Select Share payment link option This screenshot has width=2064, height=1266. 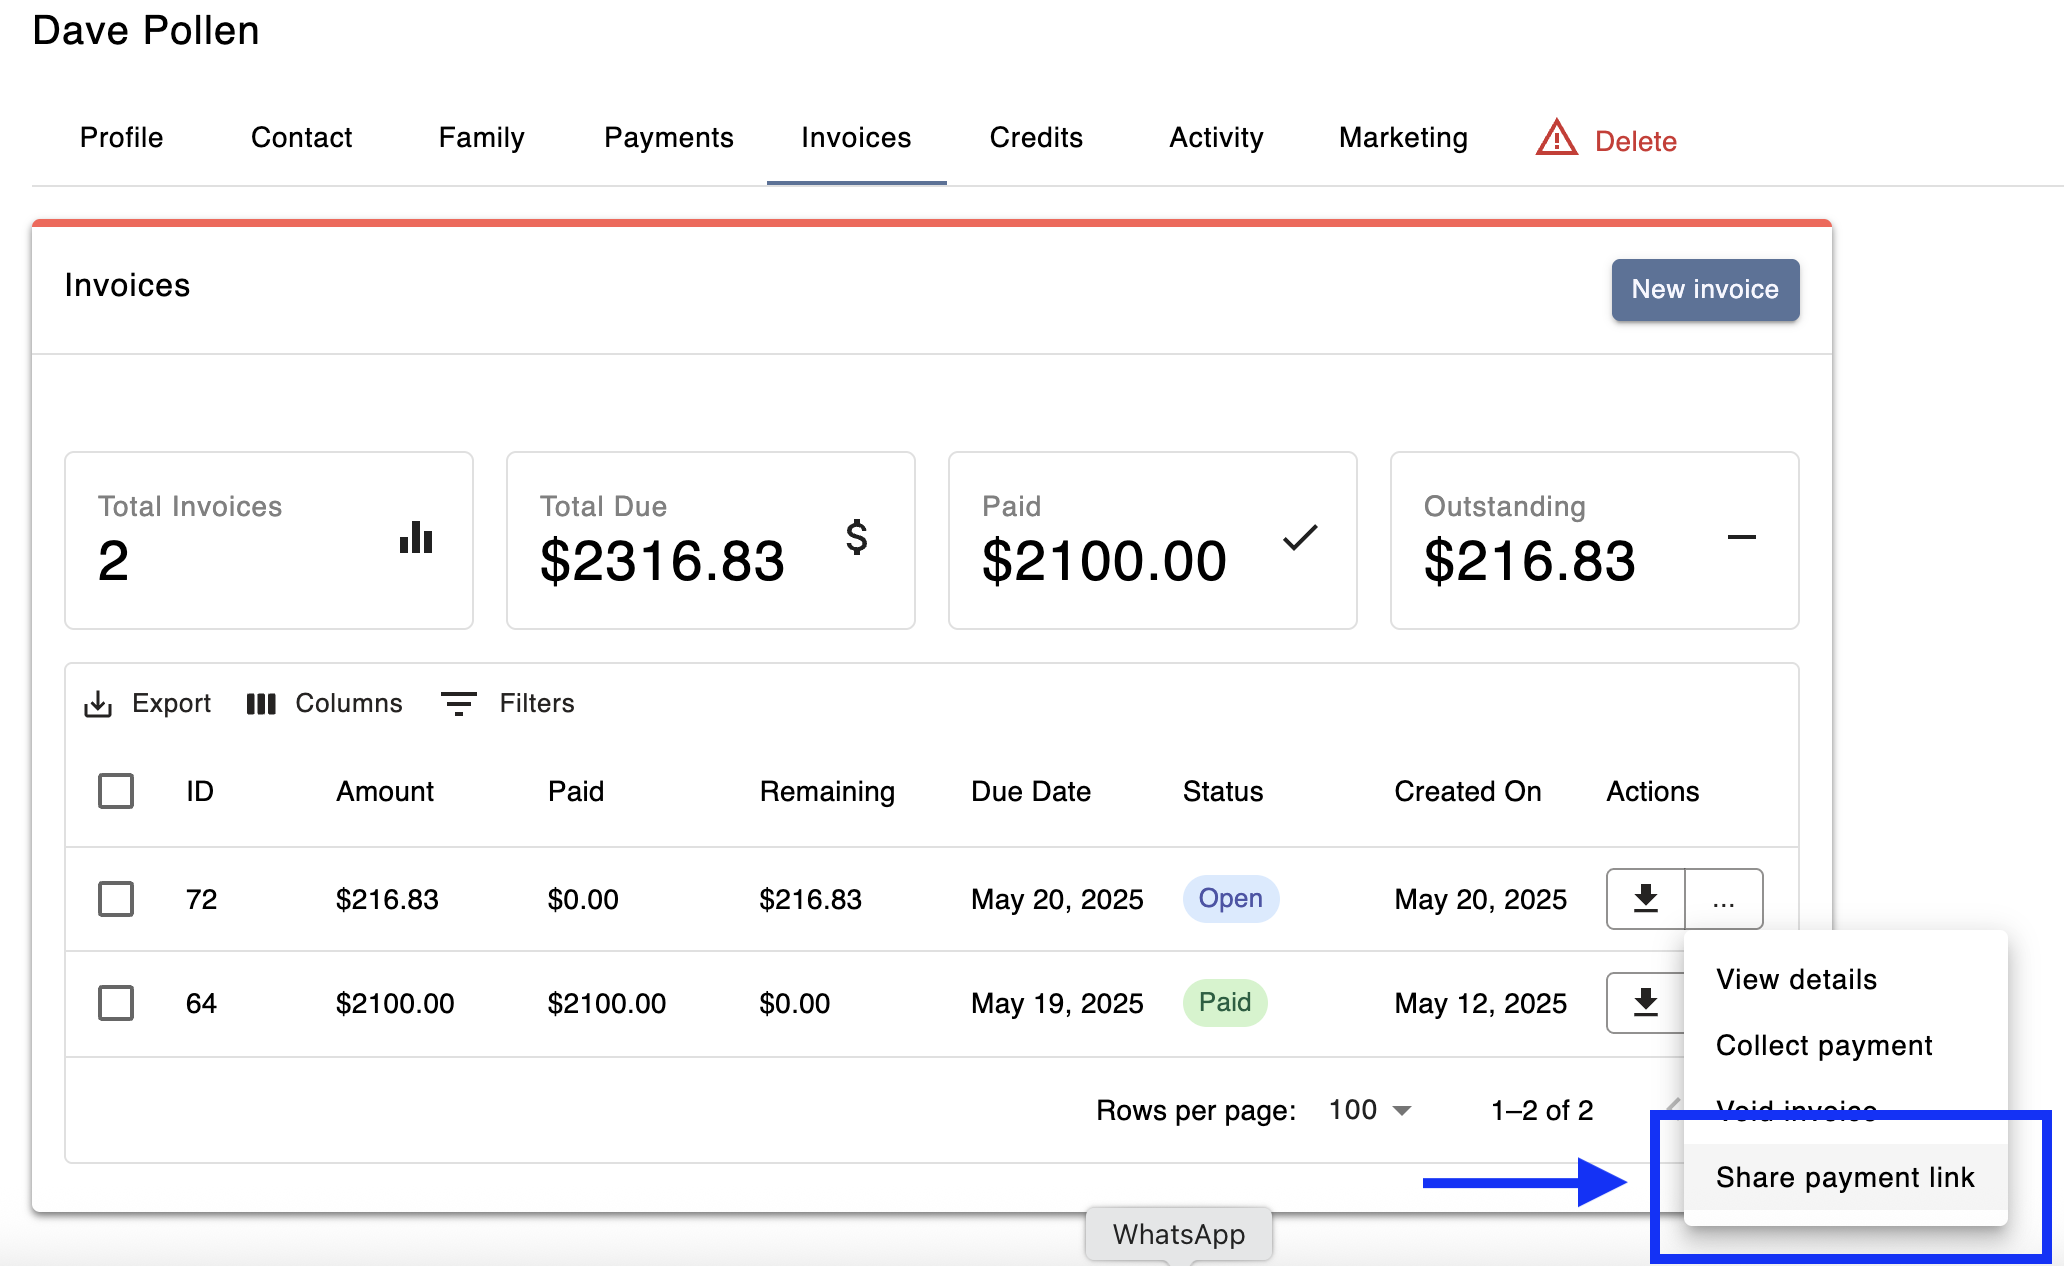pyautogui.click(x=1844, y=1177)
